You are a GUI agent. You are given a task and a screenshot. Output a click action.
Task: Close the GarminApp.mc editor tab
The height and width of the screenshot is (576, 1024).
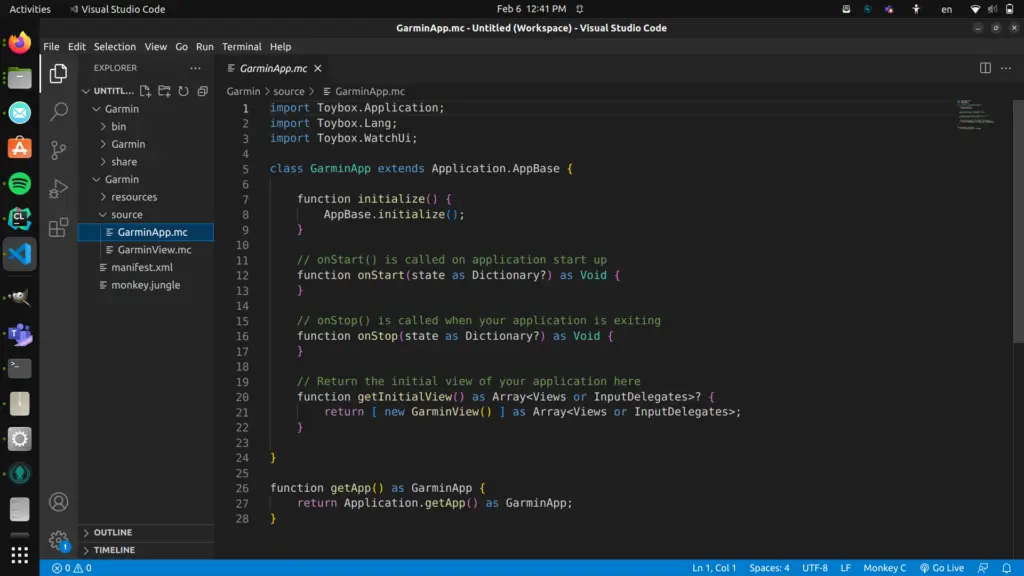(317, 68)
